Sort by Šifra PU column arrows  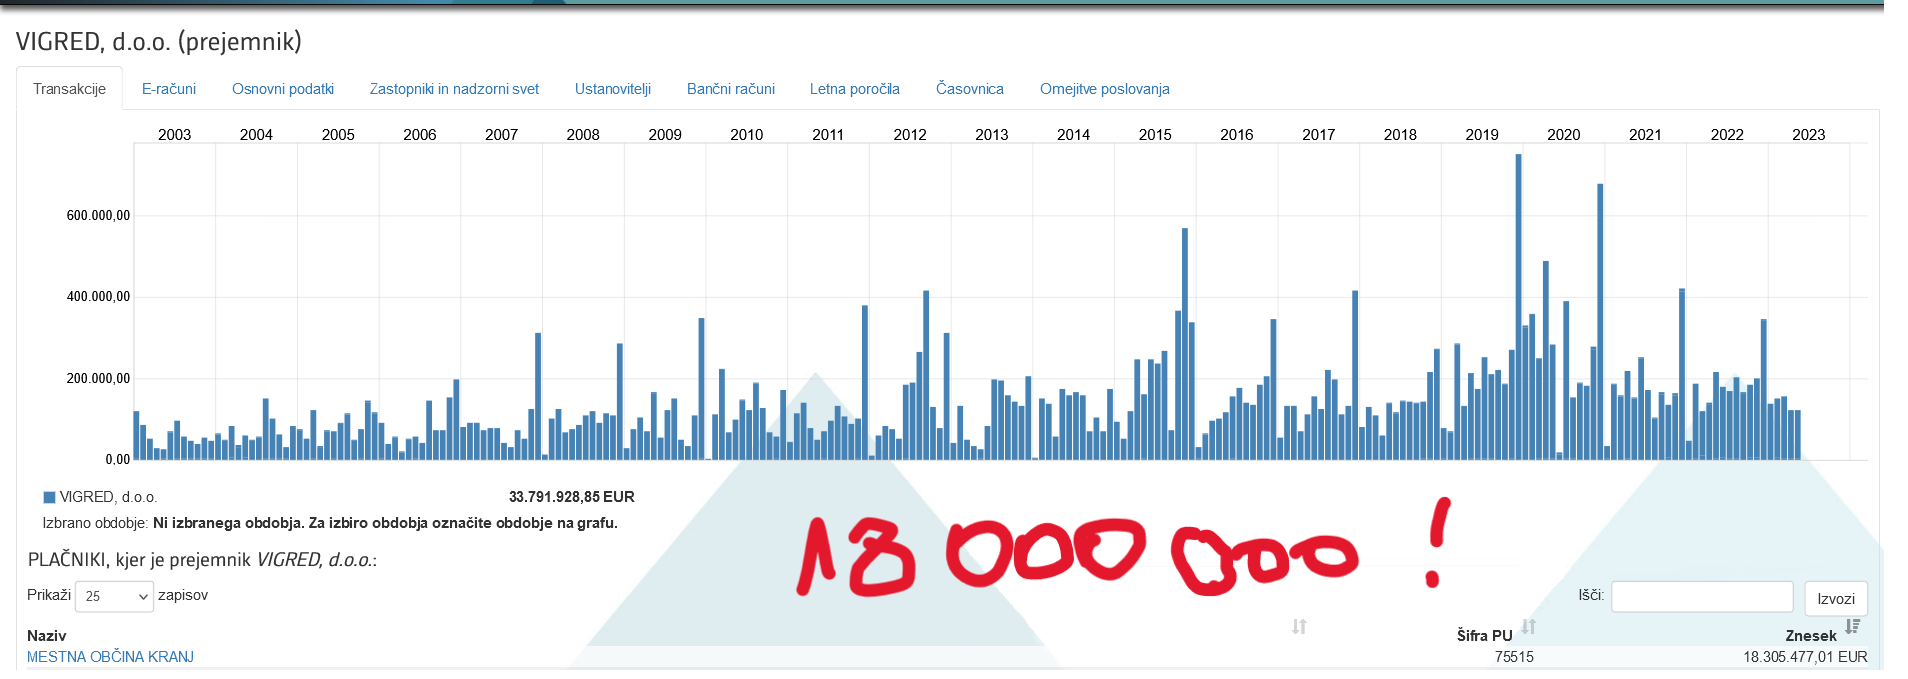(1528, 627)
